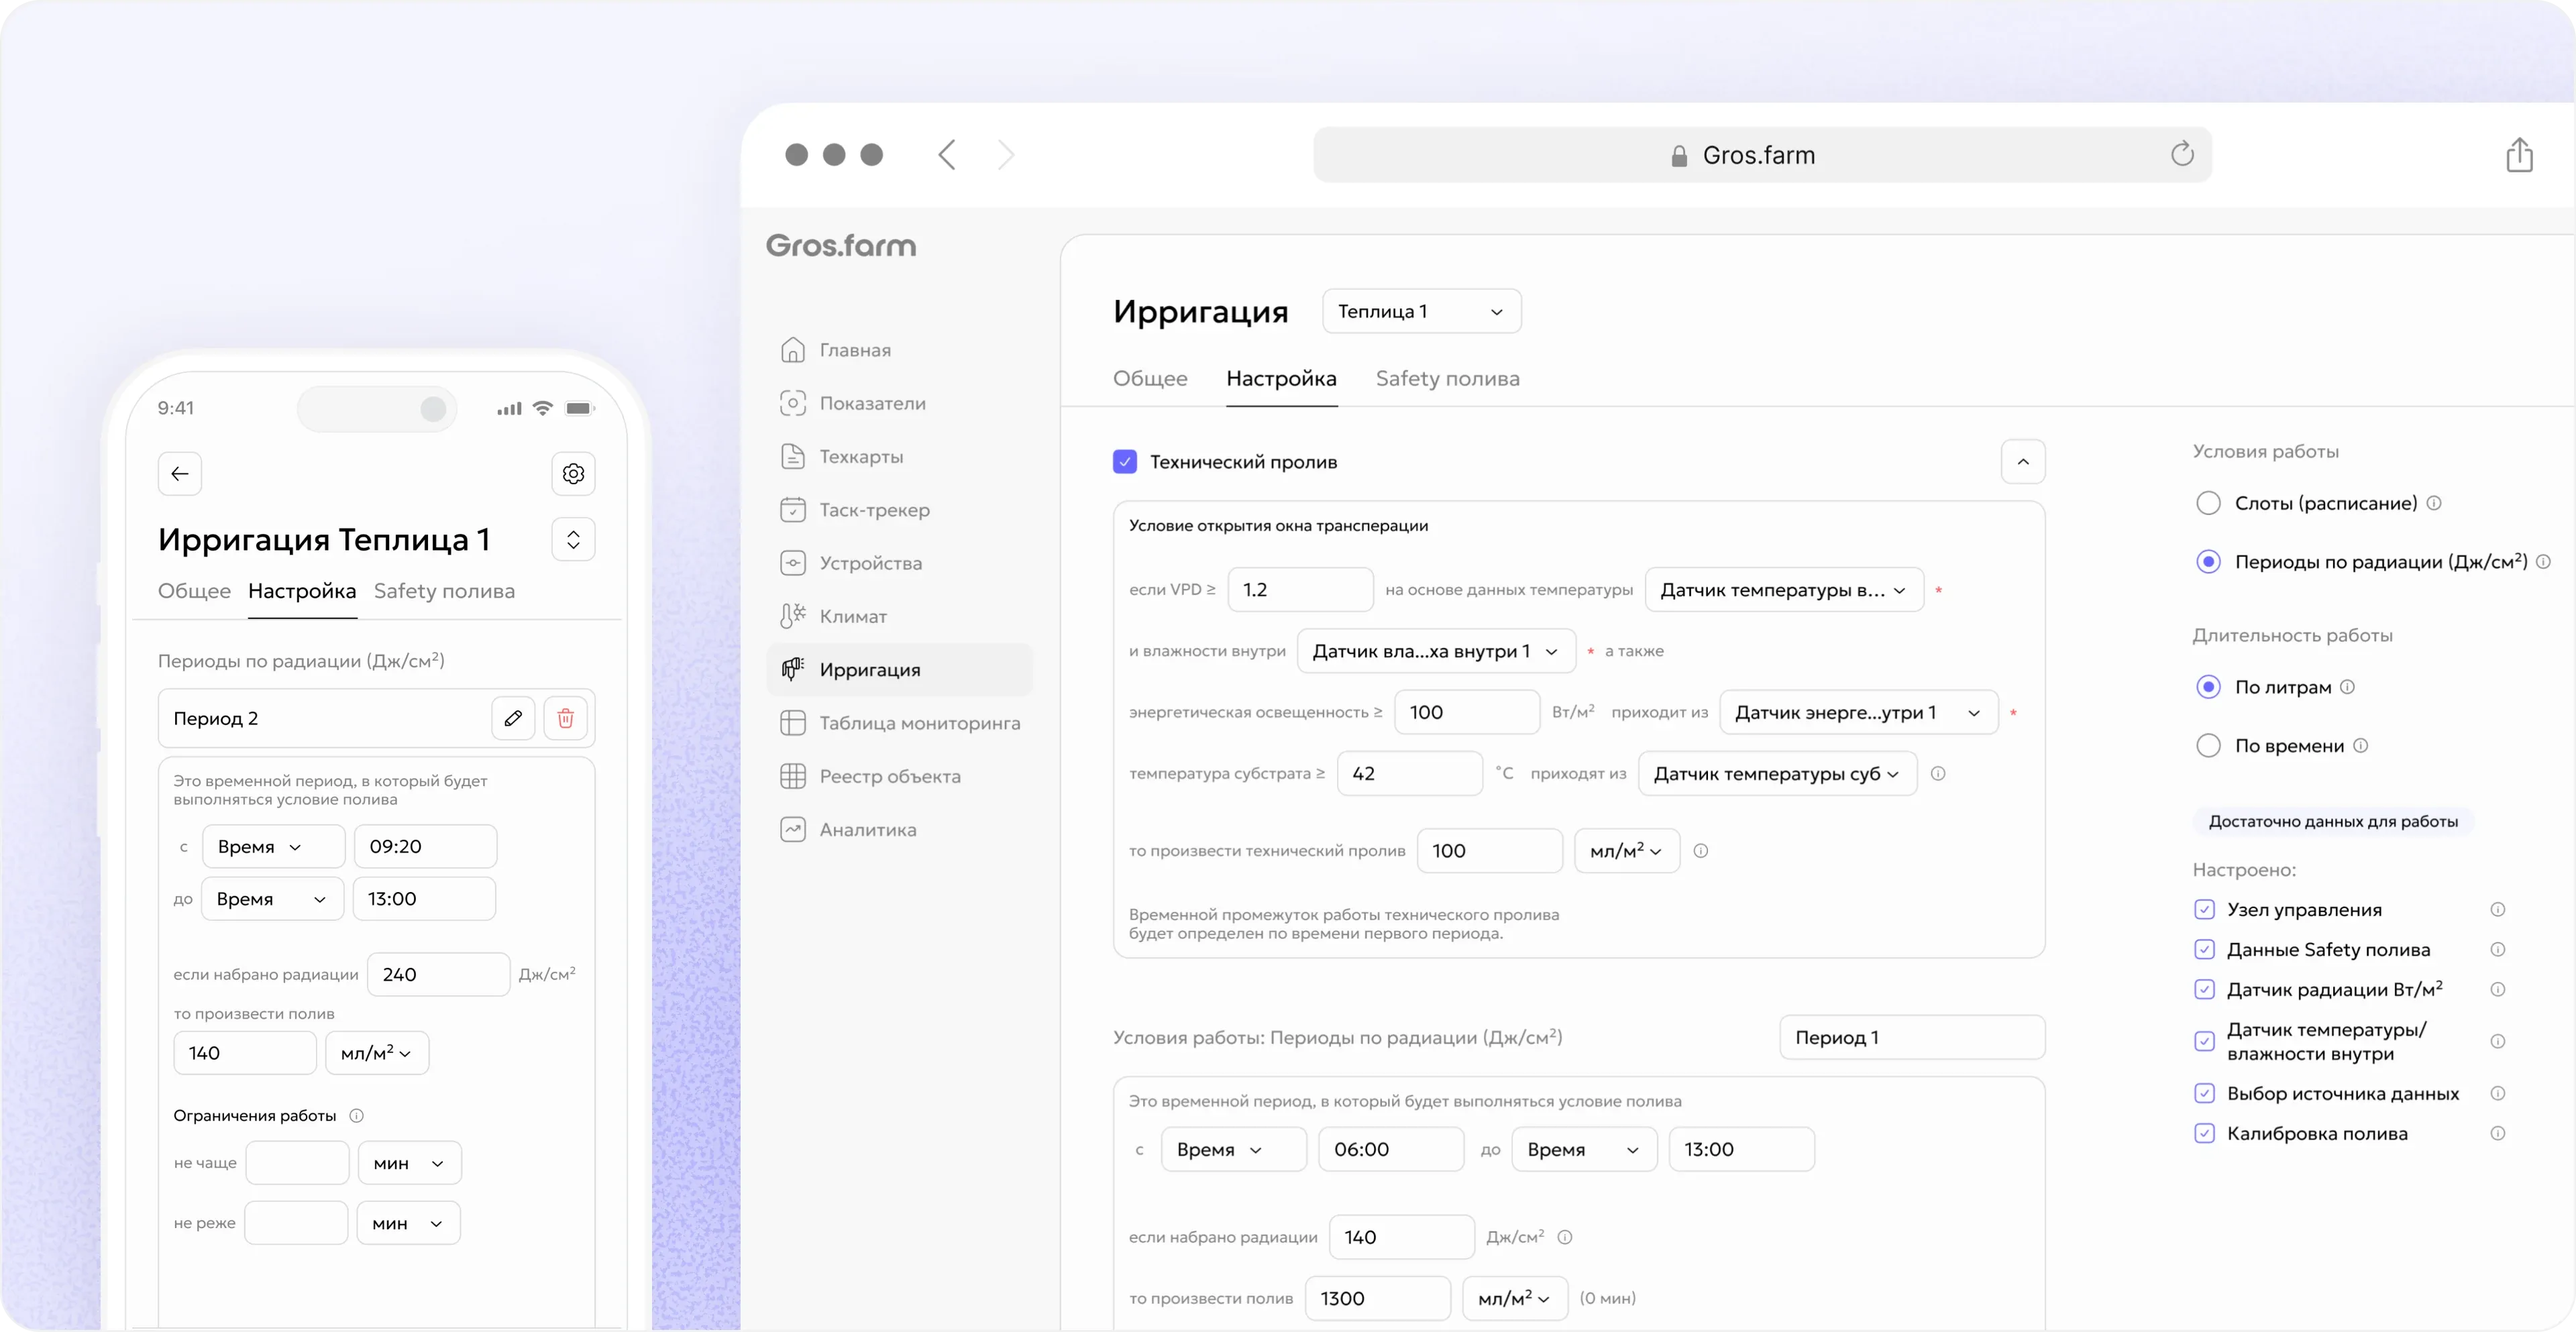2576x1332 pixels.
Task: Click info icon beside the substrate temperature sensor
Action: (x=1938, y=774)
